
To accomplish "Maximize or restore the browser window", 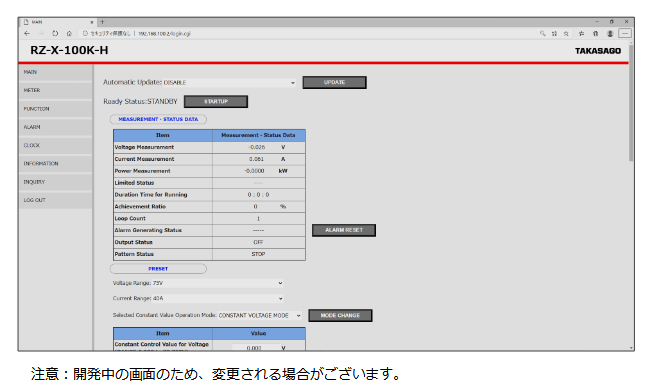I will [611, 22].
